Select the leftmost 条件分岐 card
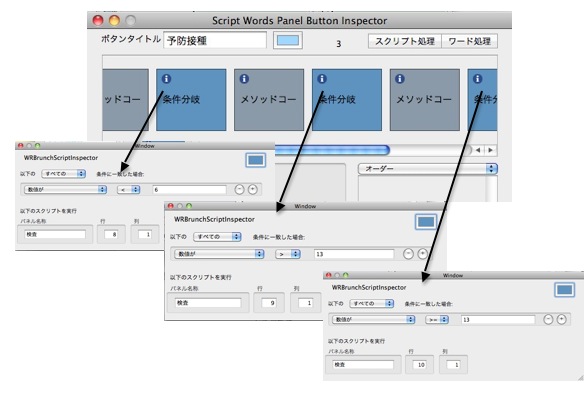The height and width of the screenshot is (399, 588). click(x=191, y=100)
